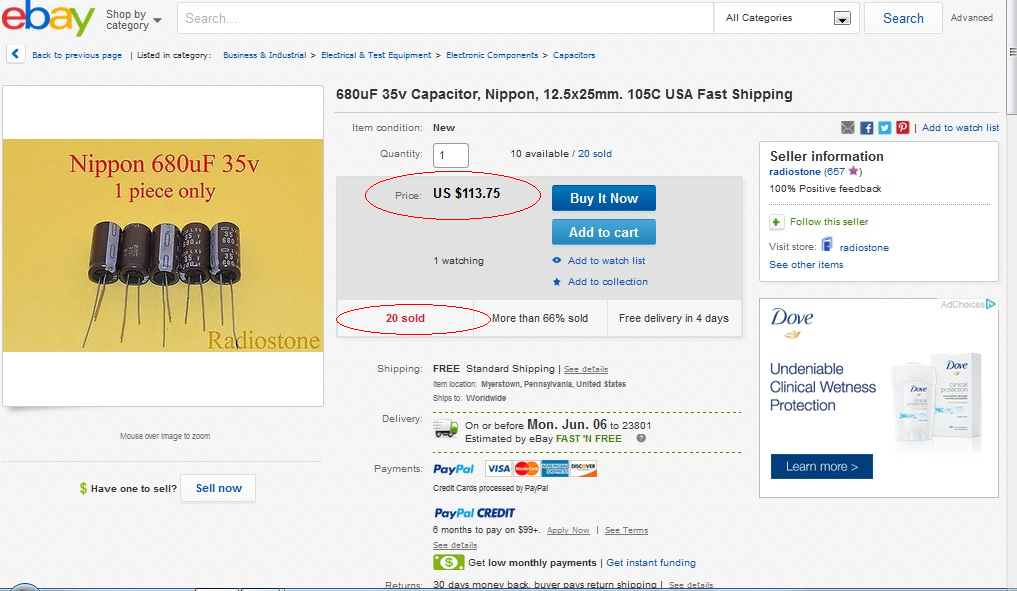Click the FAST 'N FREE help question mark

[642, 438]
